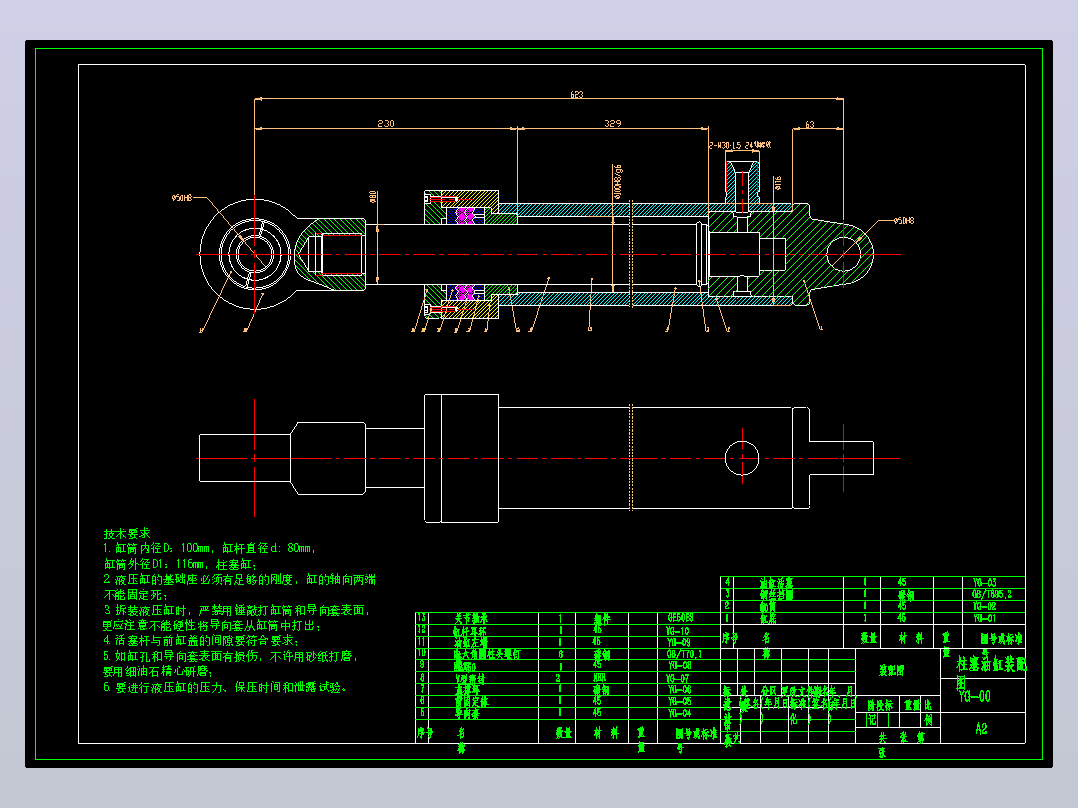Click the 技术要求 heading
The height and width of the screenshot is (808, 1078).
click(x=126, y=533)
